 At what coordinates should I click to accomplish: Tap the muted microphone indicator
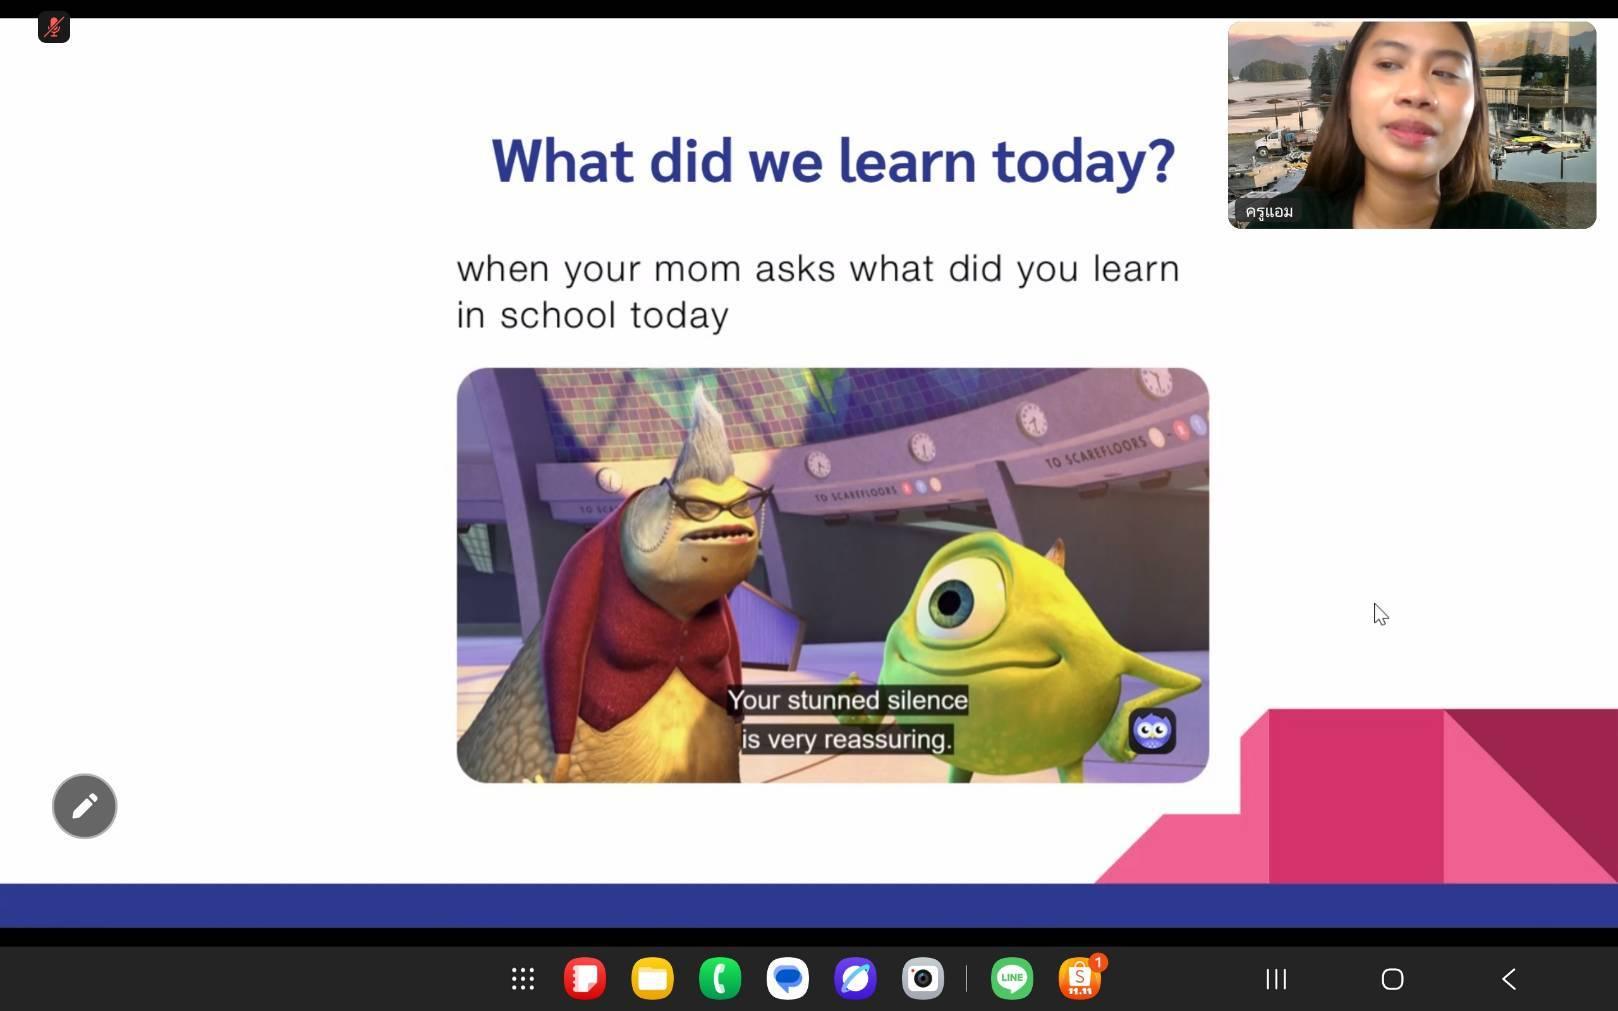point(54,27)
